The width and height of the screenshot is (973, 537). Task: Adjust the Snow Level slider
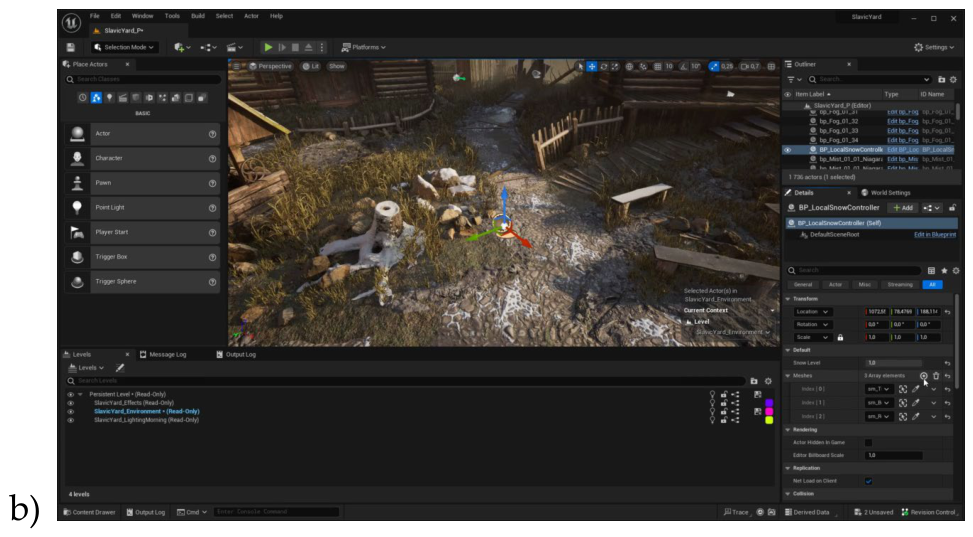[x=894, y=363]
